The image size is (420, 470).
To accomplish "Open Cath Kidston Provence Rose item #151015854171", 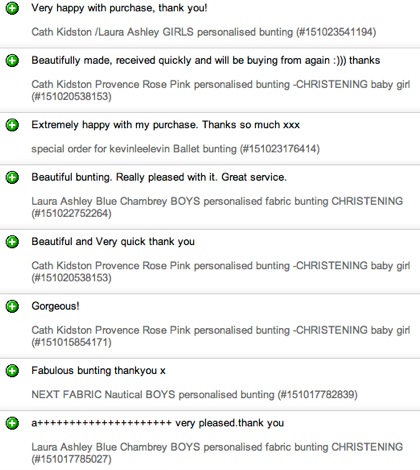I will 221,336.
